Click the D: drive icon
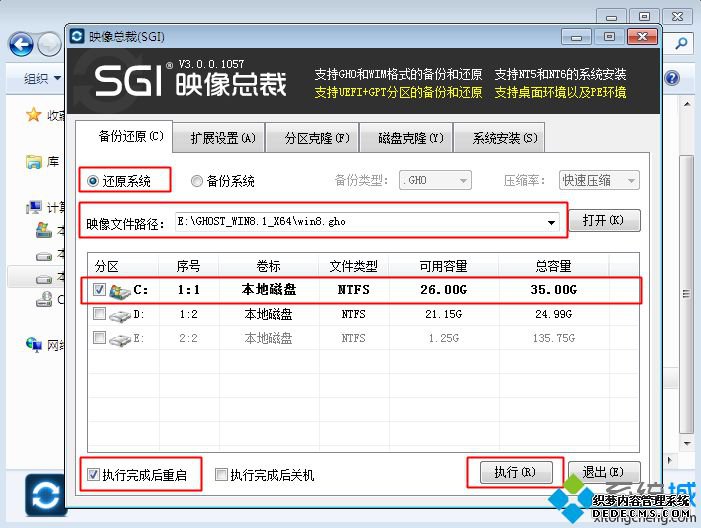Image resolution: width=701 pixels, height=528 pixels. point(119,316)
